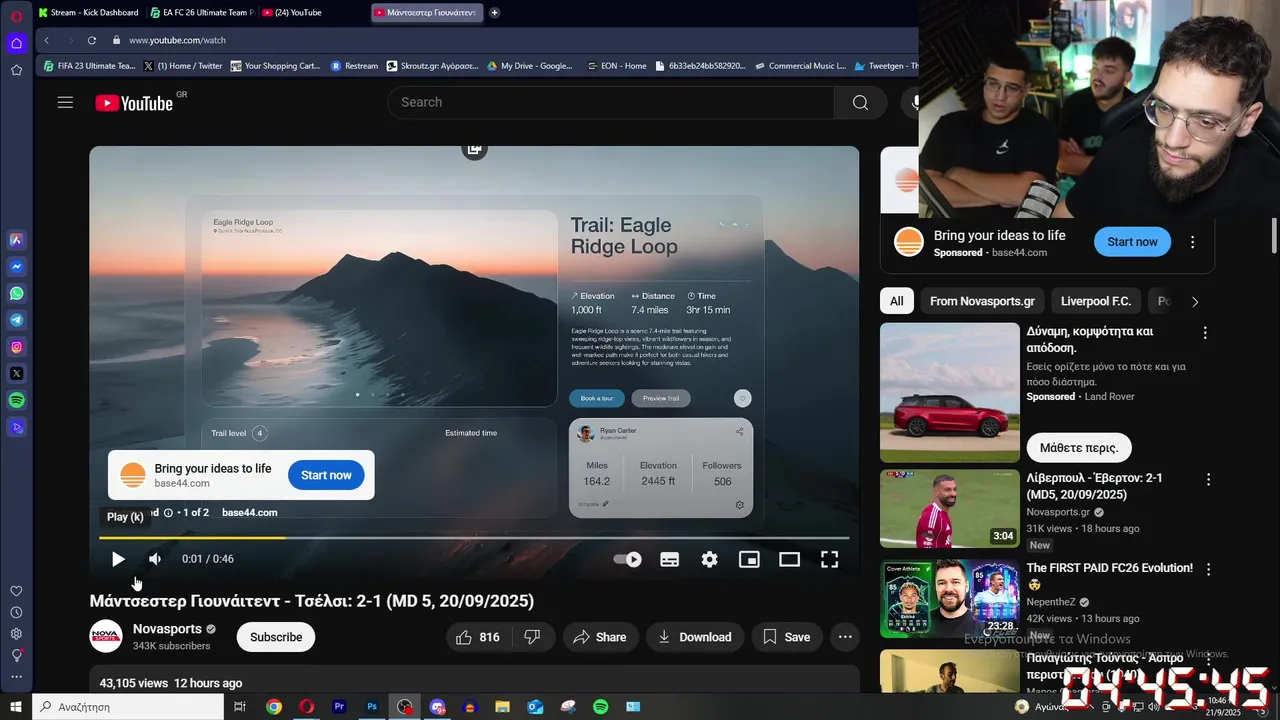The width and height of the screenshot is (1280, 720).
Task: Open X in Opera sidebar
Action: tap(16, 373)
